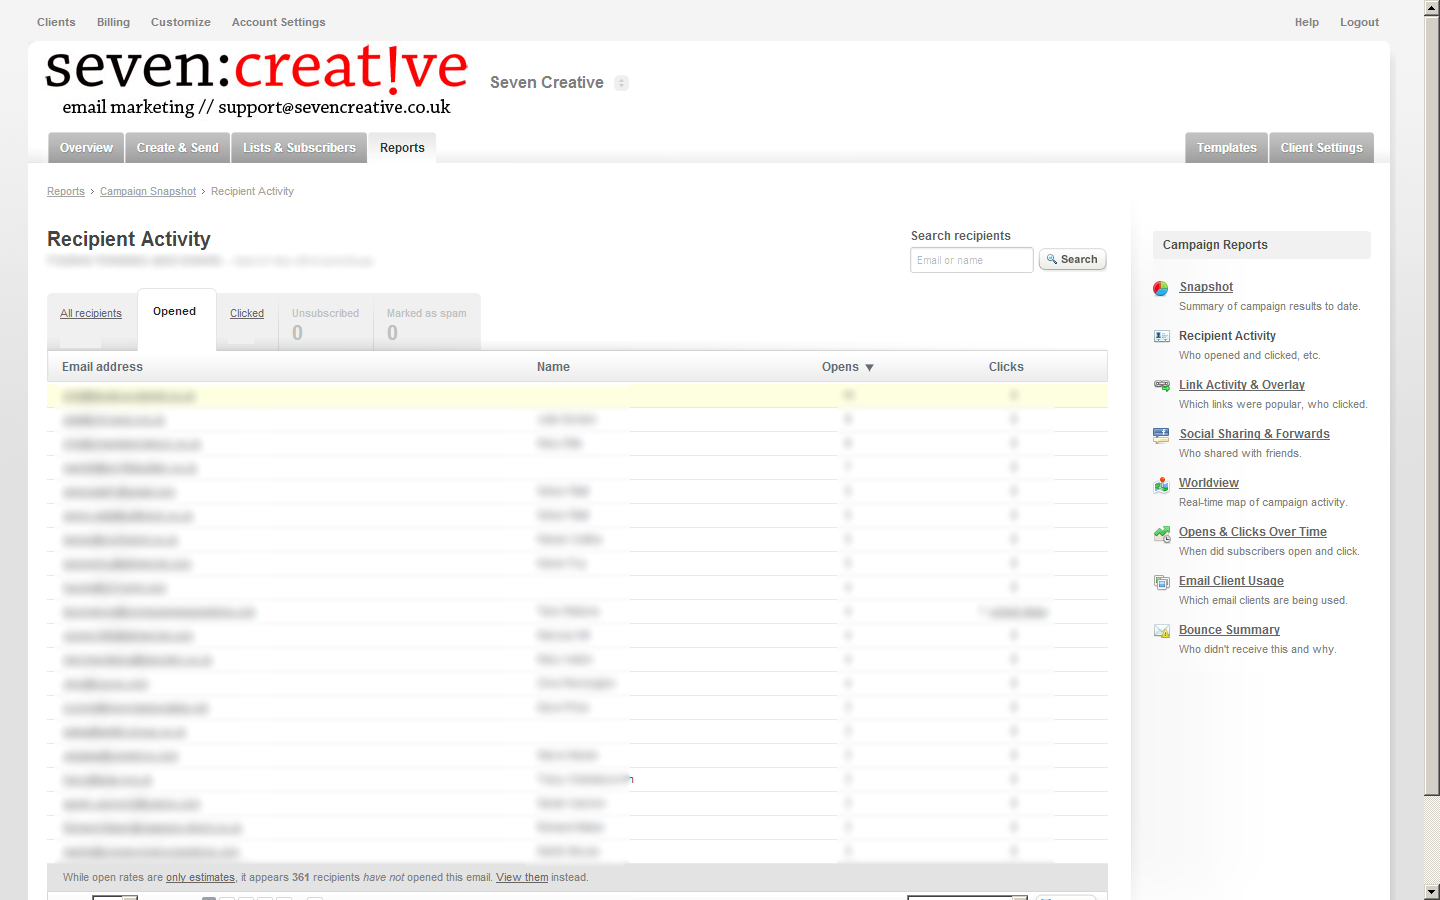Click the Bounce Summary envelope icon
The width and height of the screenshot is (1440, 900).
1161,631
